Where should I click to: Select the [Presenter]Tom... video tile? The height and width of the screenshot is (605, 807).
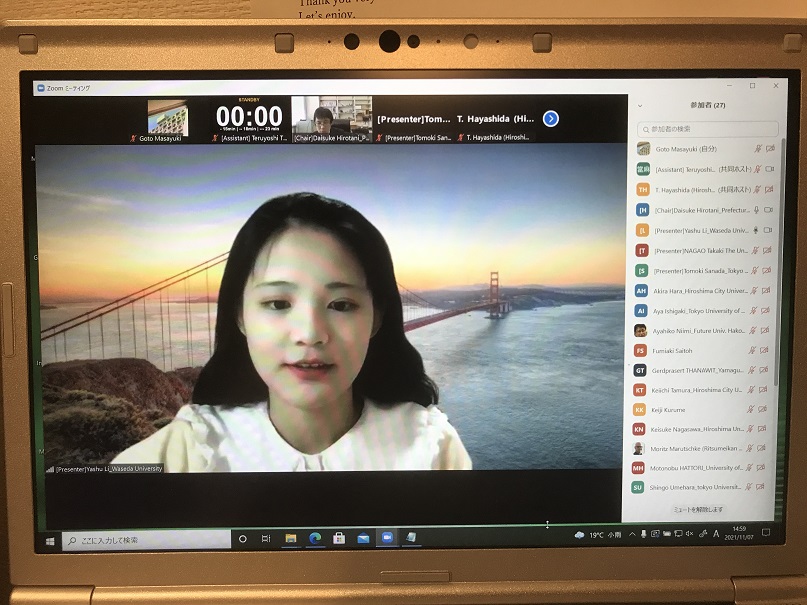point(414,119)
